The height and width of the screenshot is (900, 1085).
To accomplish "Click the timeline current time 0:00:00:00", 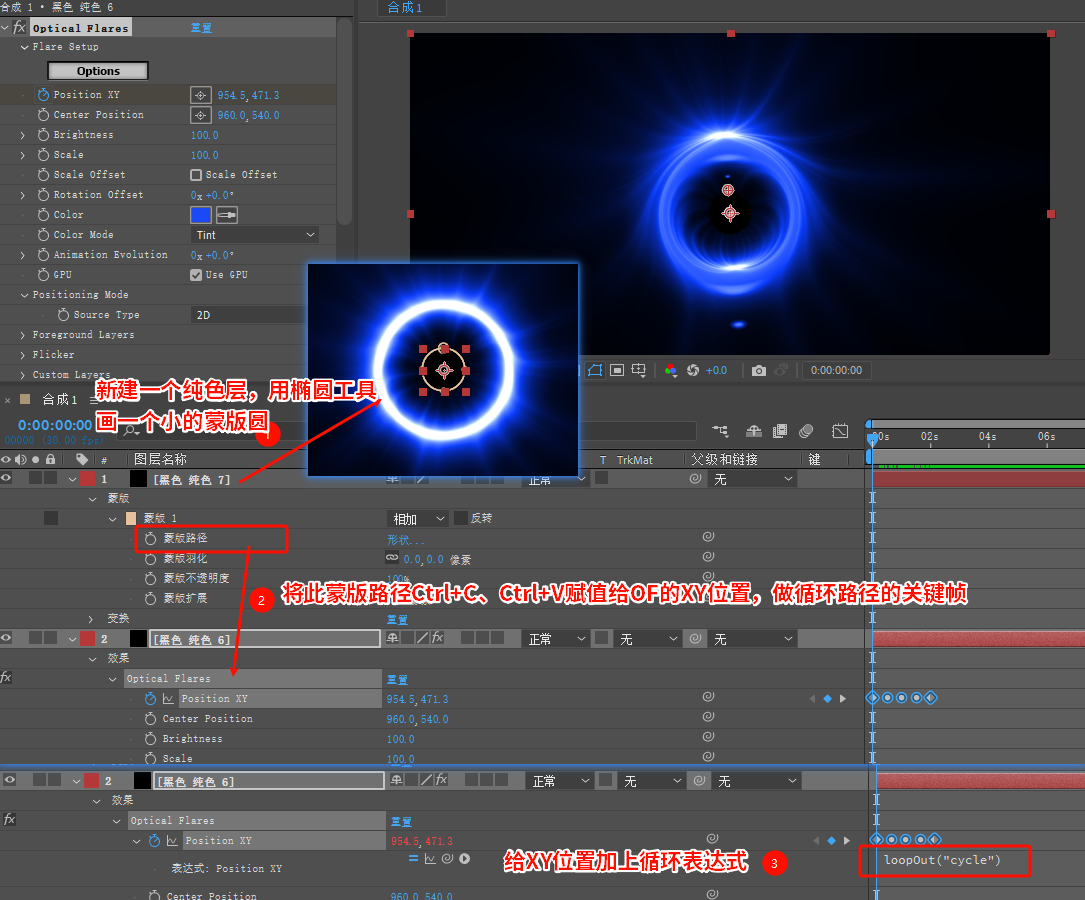I will click(55, 425).
